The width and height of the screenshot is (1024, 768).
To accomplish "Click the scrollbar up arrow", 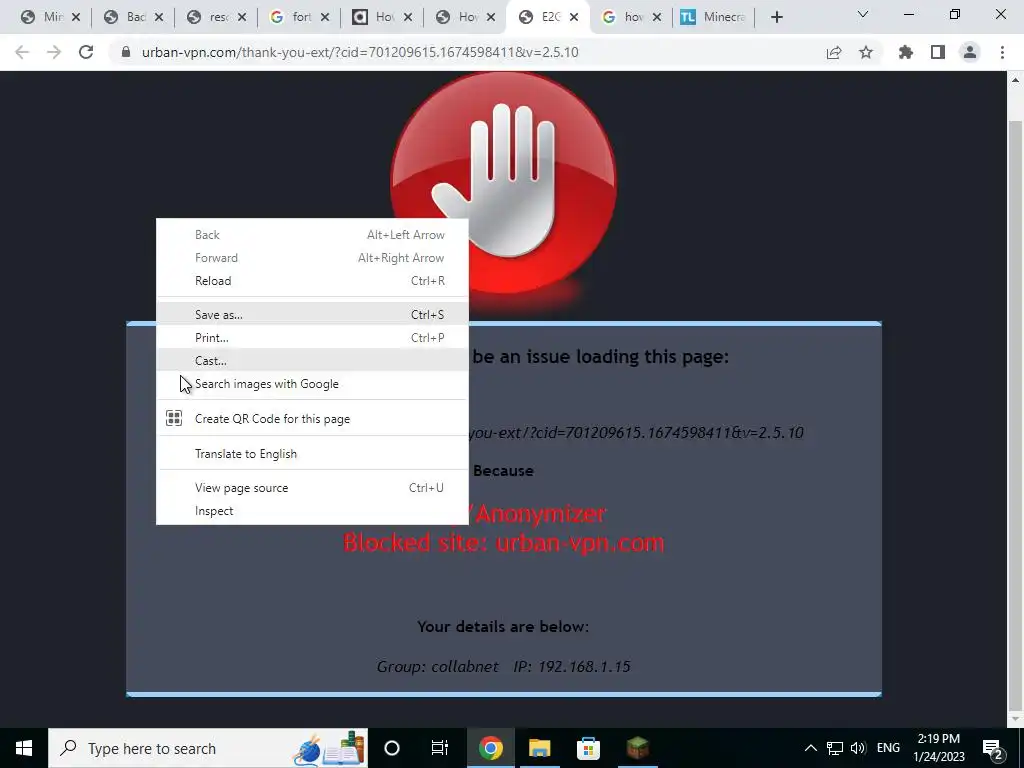I will click(x=1015, y=80).
